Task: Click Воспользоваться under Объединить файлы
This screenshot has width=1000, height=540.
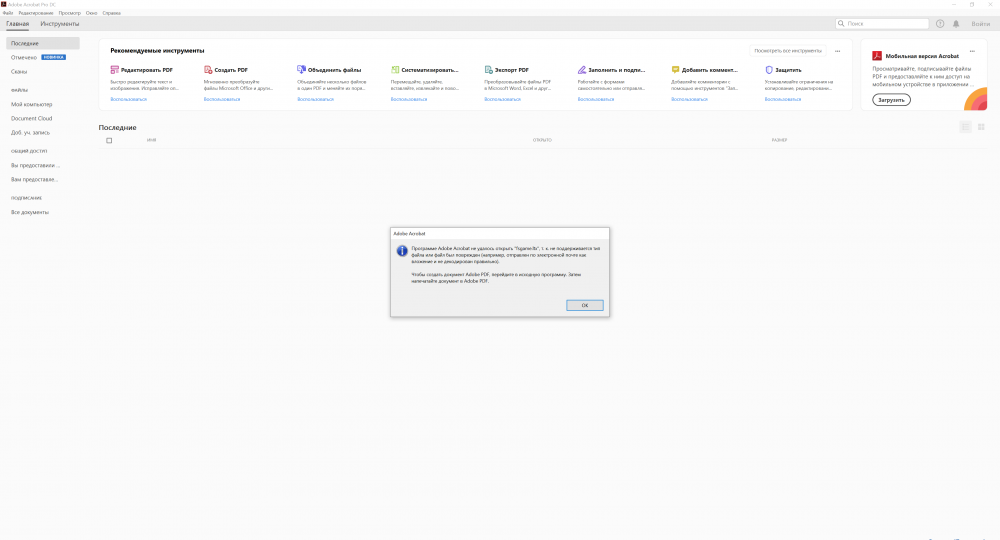Action: (x=315, y=99)
